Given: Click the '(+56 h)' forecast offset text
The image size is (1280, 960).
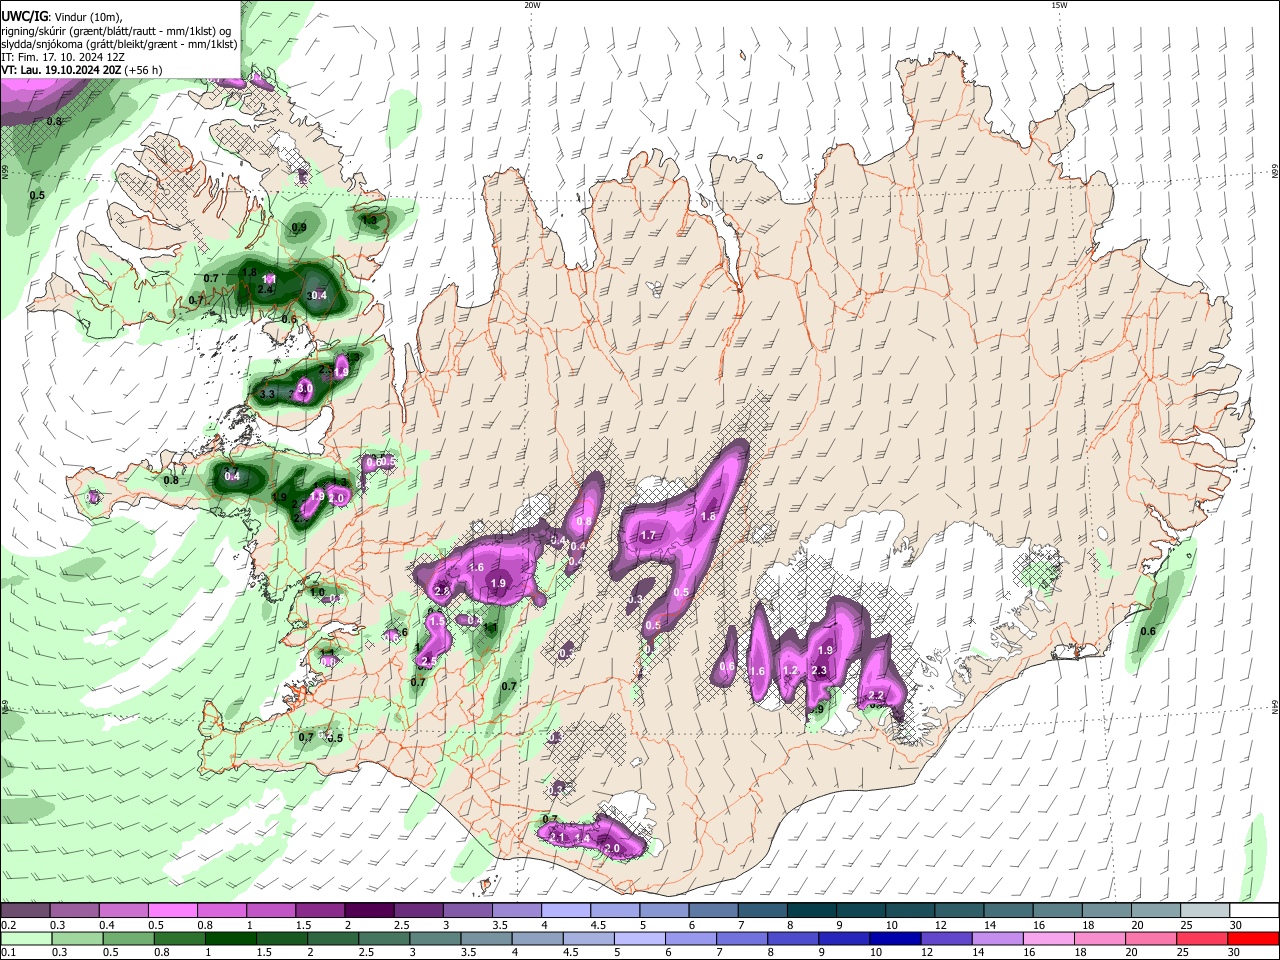Looking at the screenshot, I should pyautogui.click(x=144, y=70).
